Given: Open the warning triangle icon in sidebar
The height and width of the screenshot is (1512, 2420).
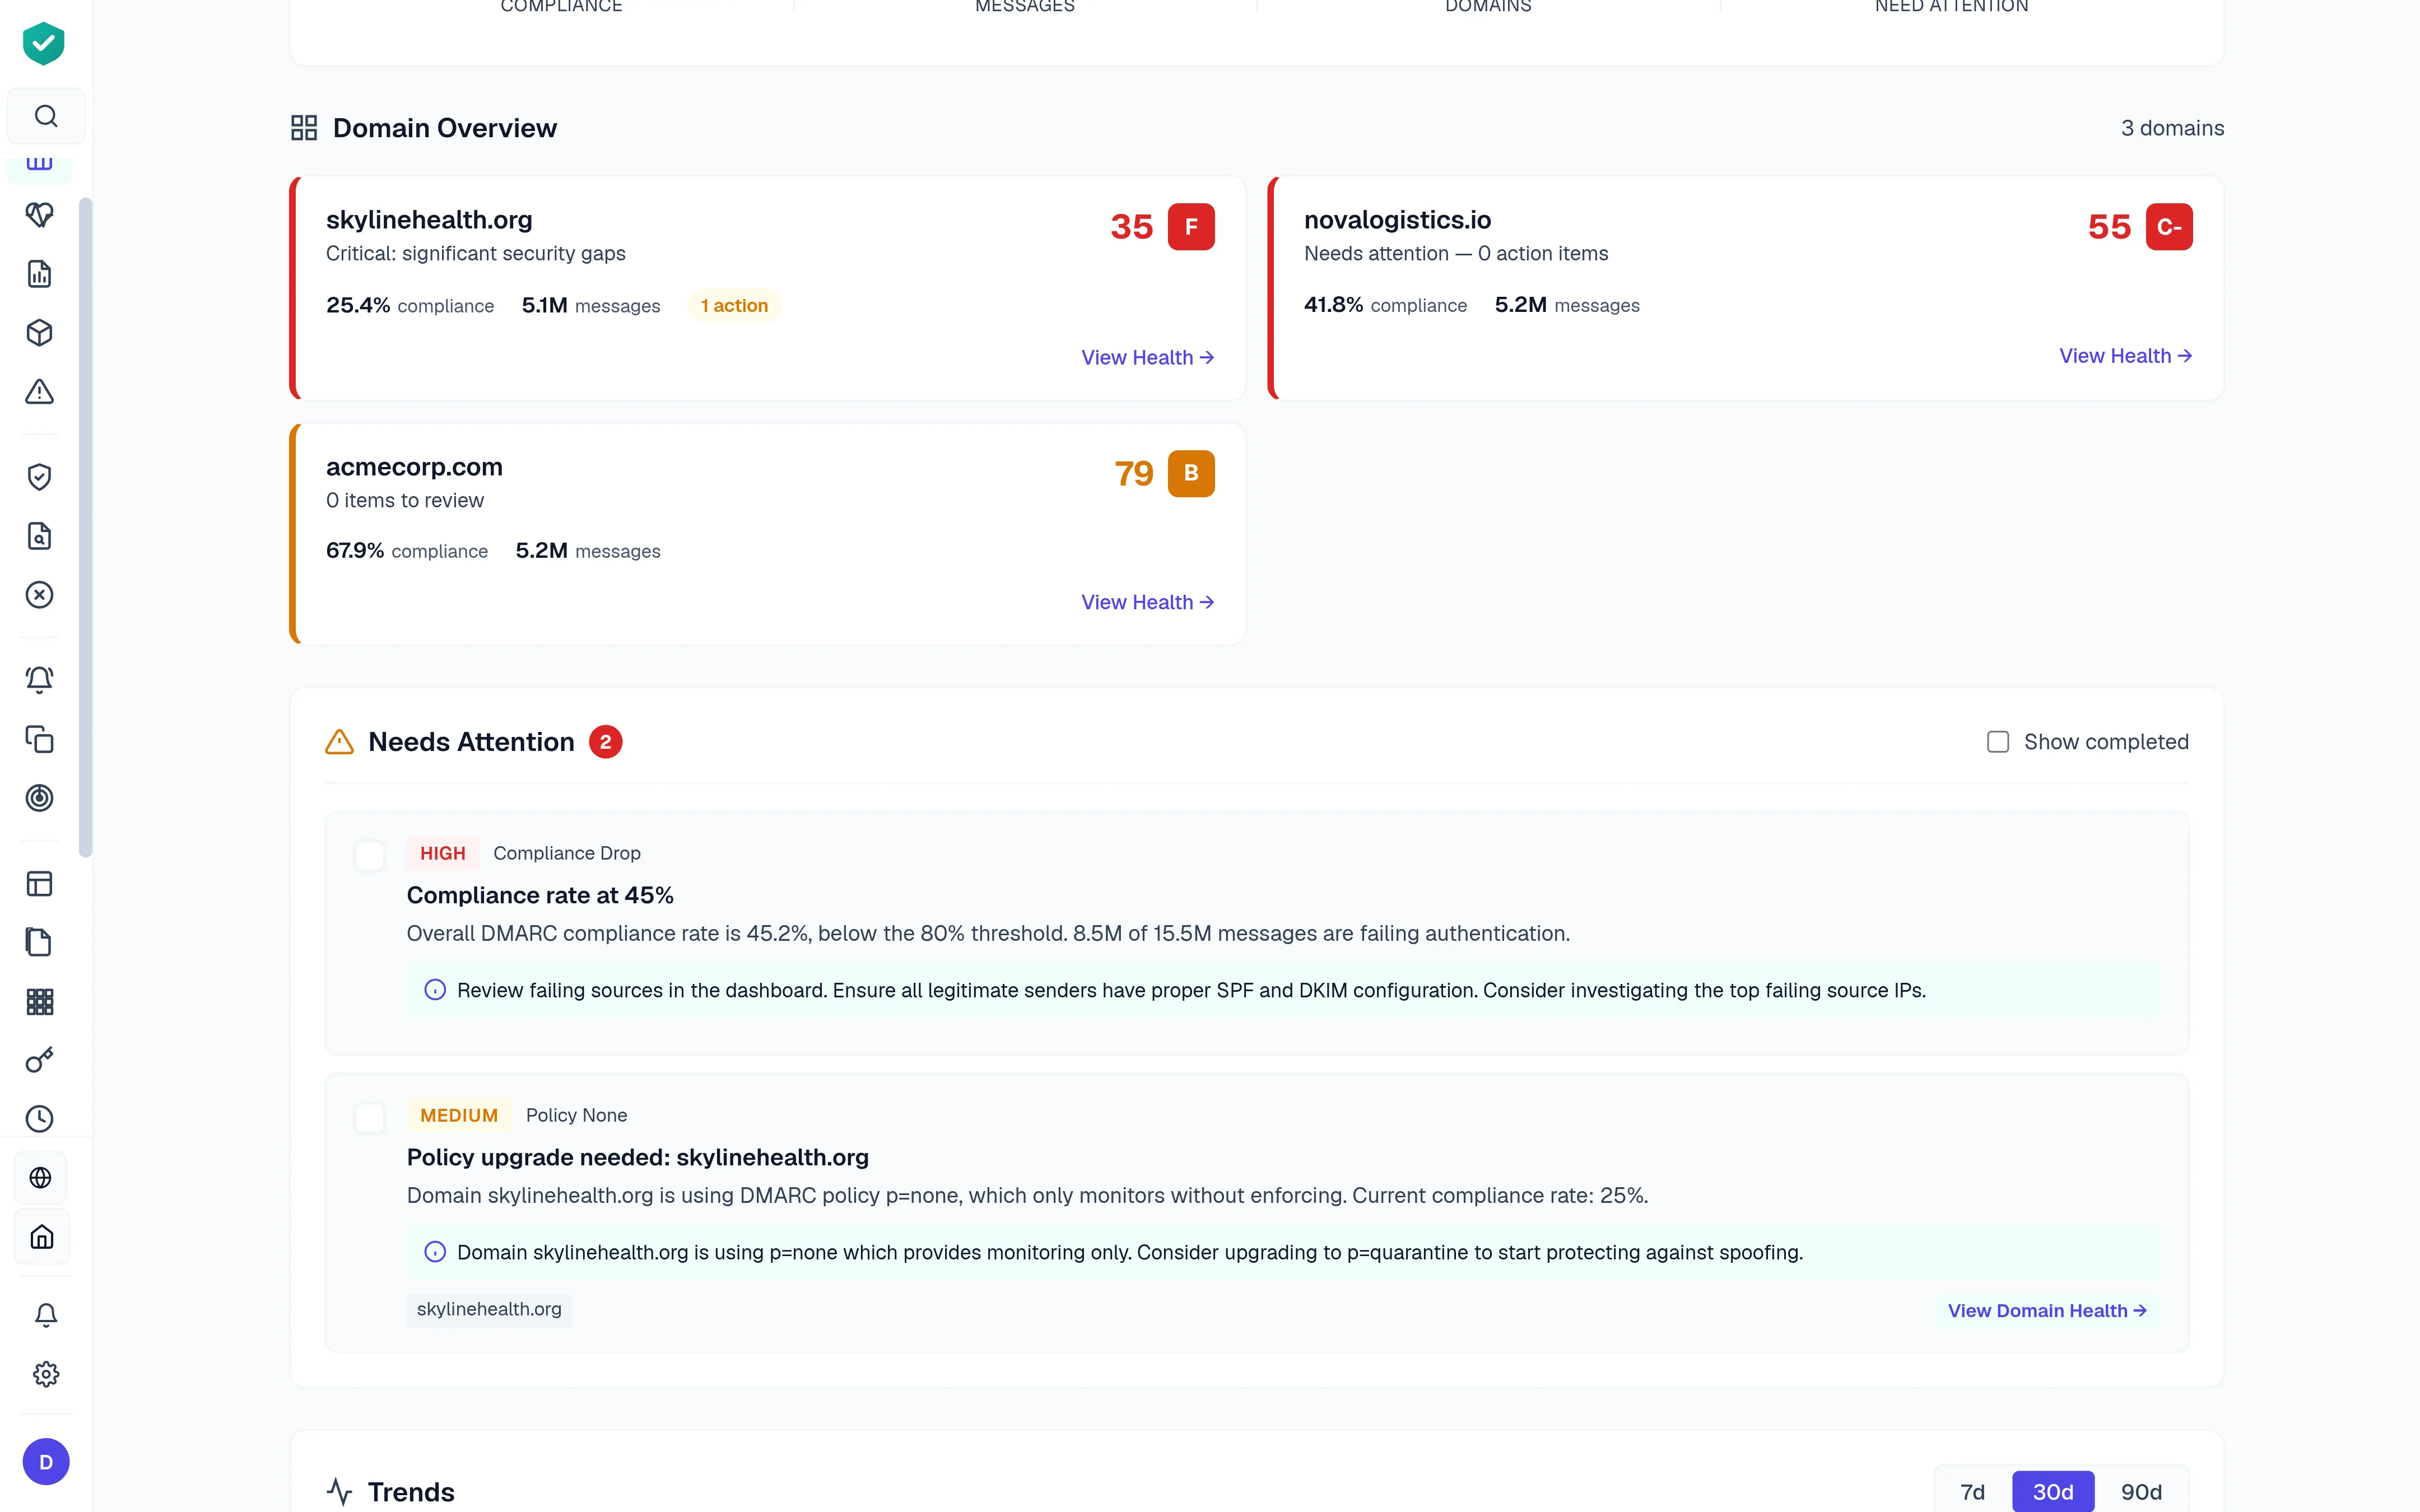Looking at the screenshot, I should [39, 392].
